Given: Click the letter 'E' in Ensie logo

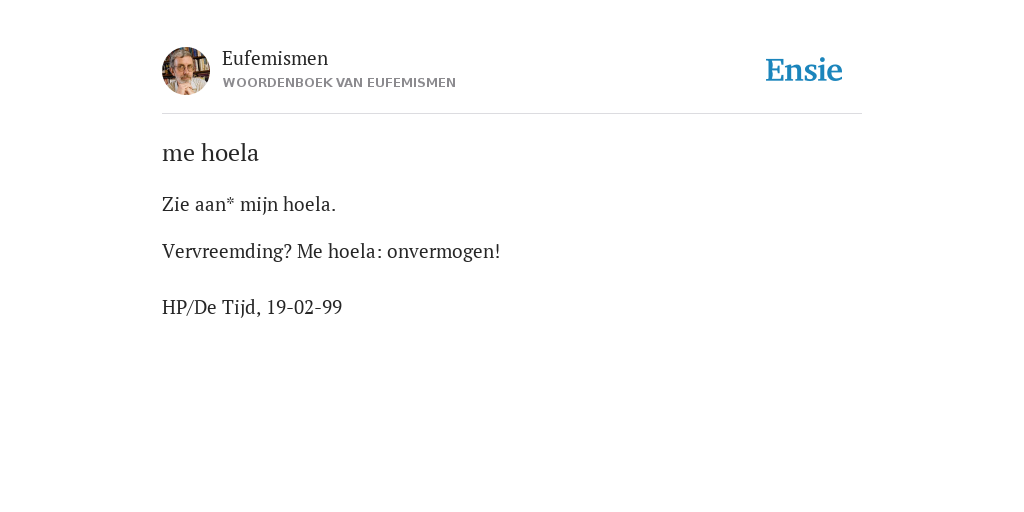Looking at the screenshot, I should pos(775,70).
